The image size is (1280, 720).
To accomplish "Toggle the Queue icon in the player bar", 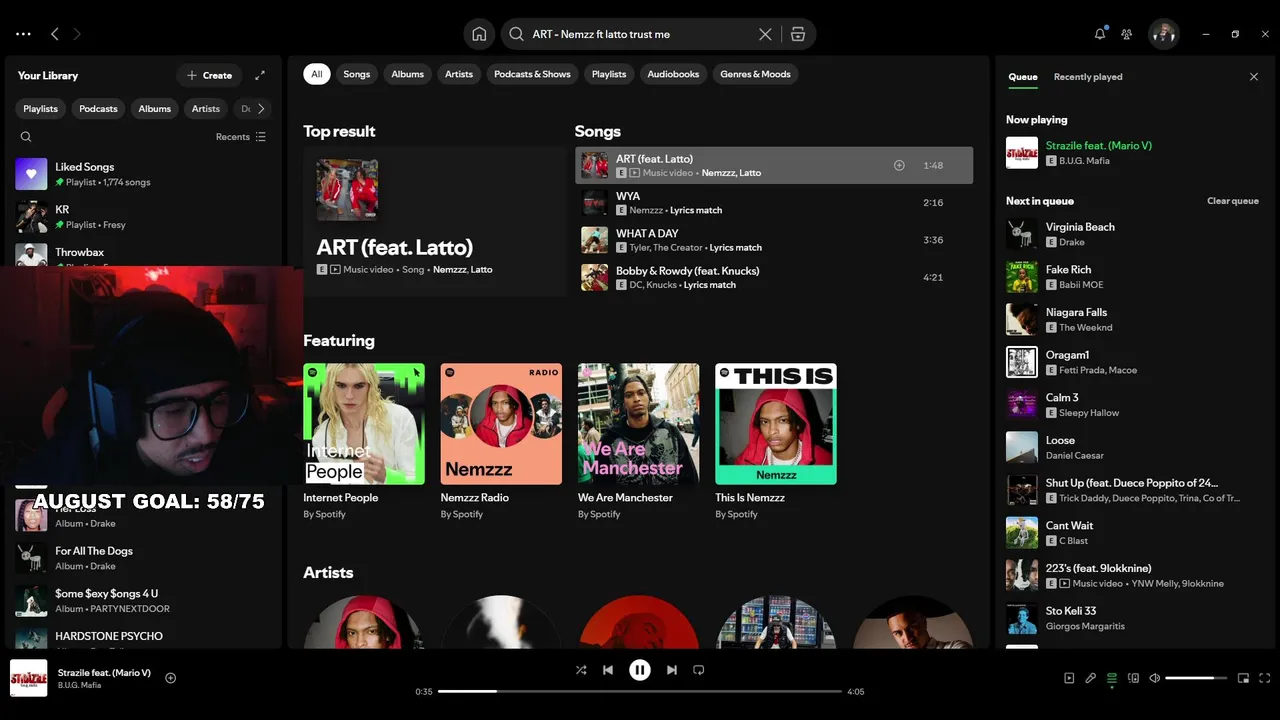I will 1112,678.
